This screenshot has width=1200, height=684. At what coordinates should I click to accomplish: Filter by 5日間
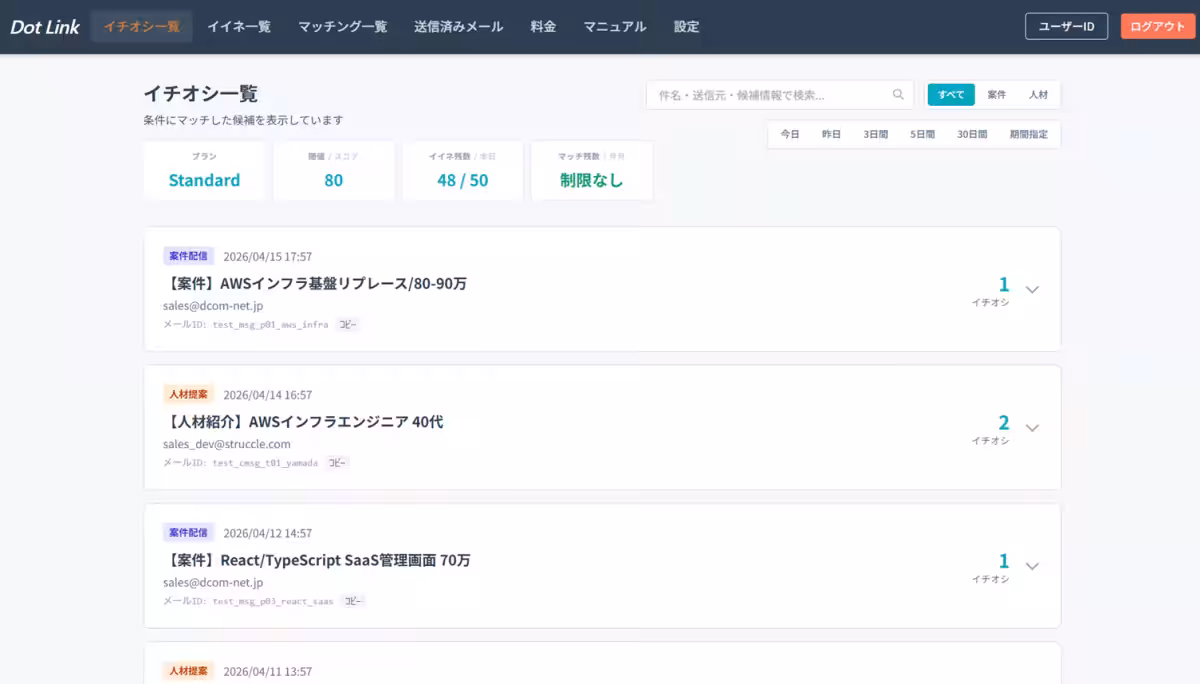[922, 134]
